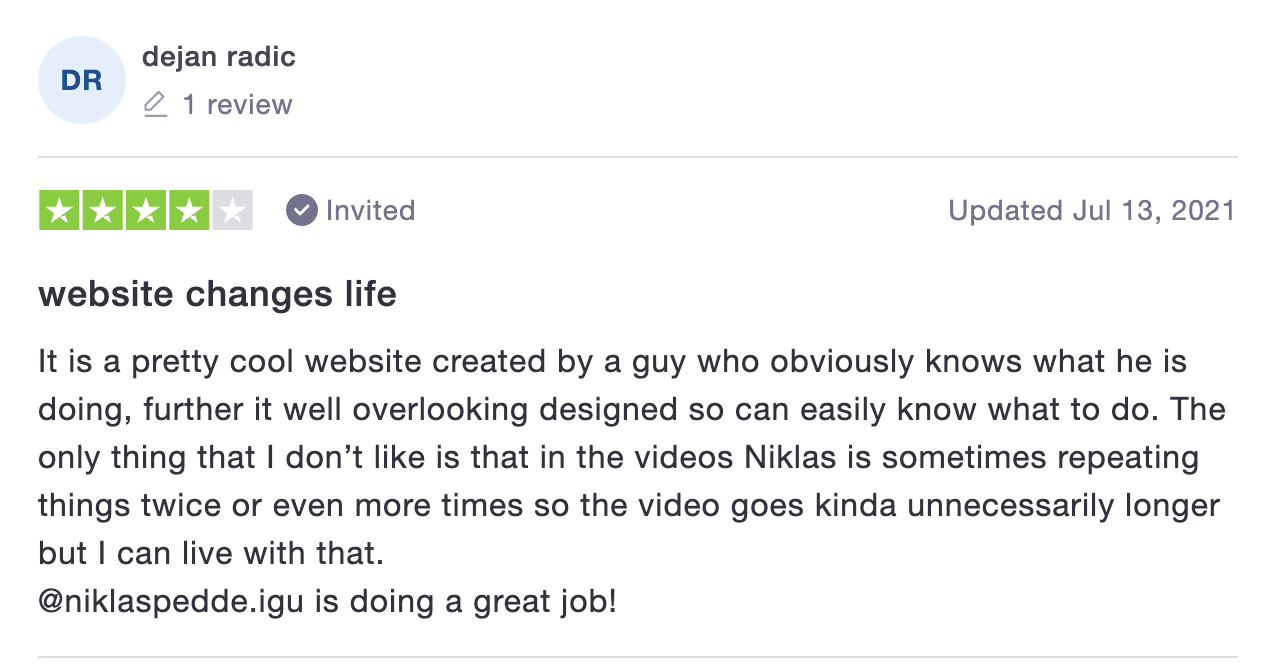Click the DR reviewer avatar circle
This screenshot has width=1280, height=668.
pyautogui.click(x=82, y=80)
